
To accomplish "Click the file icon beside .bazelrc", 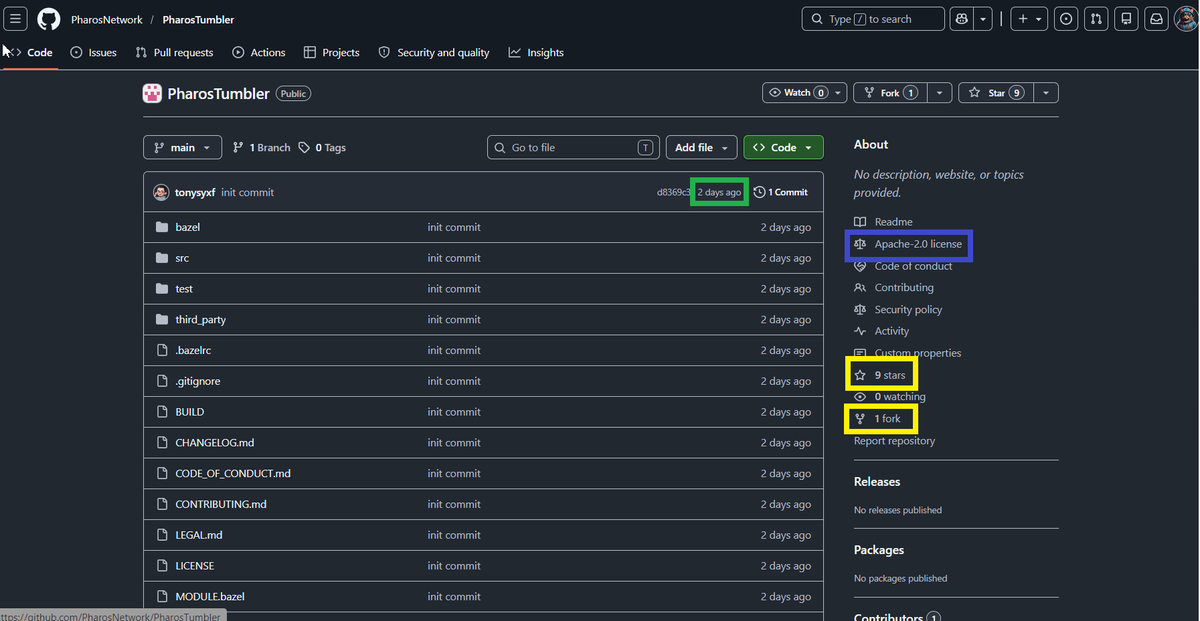I will [162, 351].
